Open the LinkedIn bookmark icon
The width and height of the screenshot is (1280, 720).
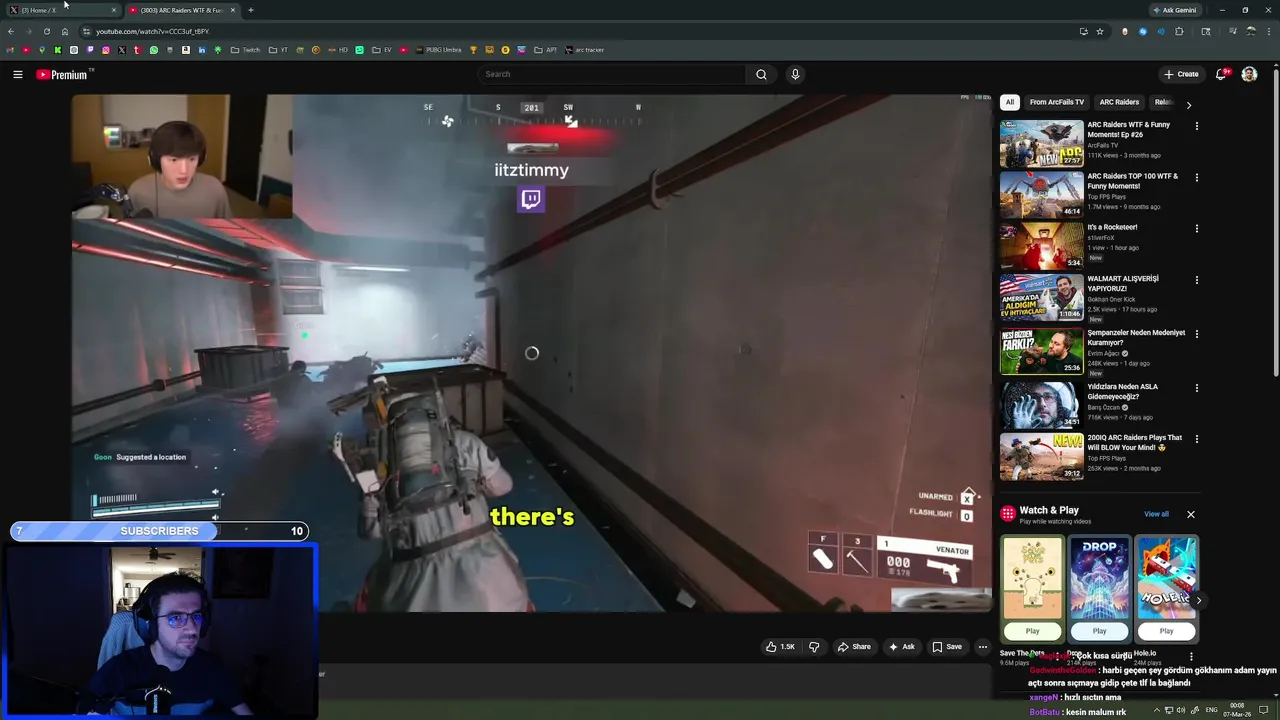[x=201, y=50]
